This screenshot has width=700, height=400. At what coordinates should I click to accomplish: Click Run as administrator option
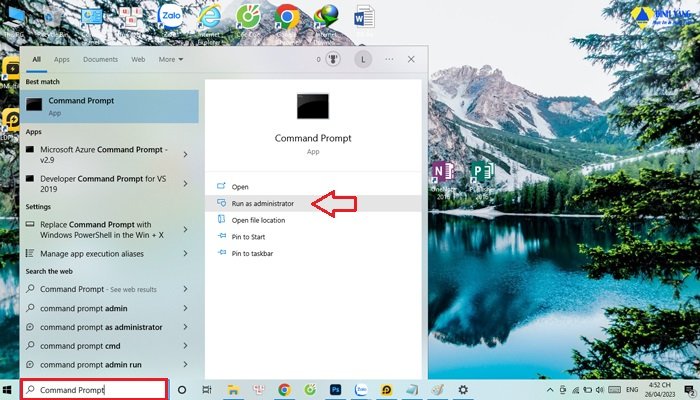click(262, 203)
